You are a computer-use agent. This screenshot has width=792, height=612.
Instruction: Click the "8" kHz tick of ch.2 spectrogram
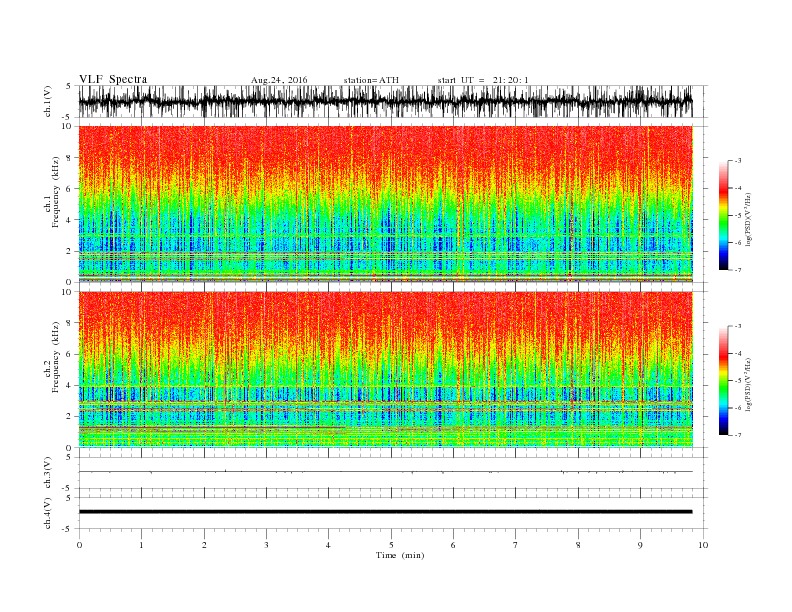coord(70,323)
